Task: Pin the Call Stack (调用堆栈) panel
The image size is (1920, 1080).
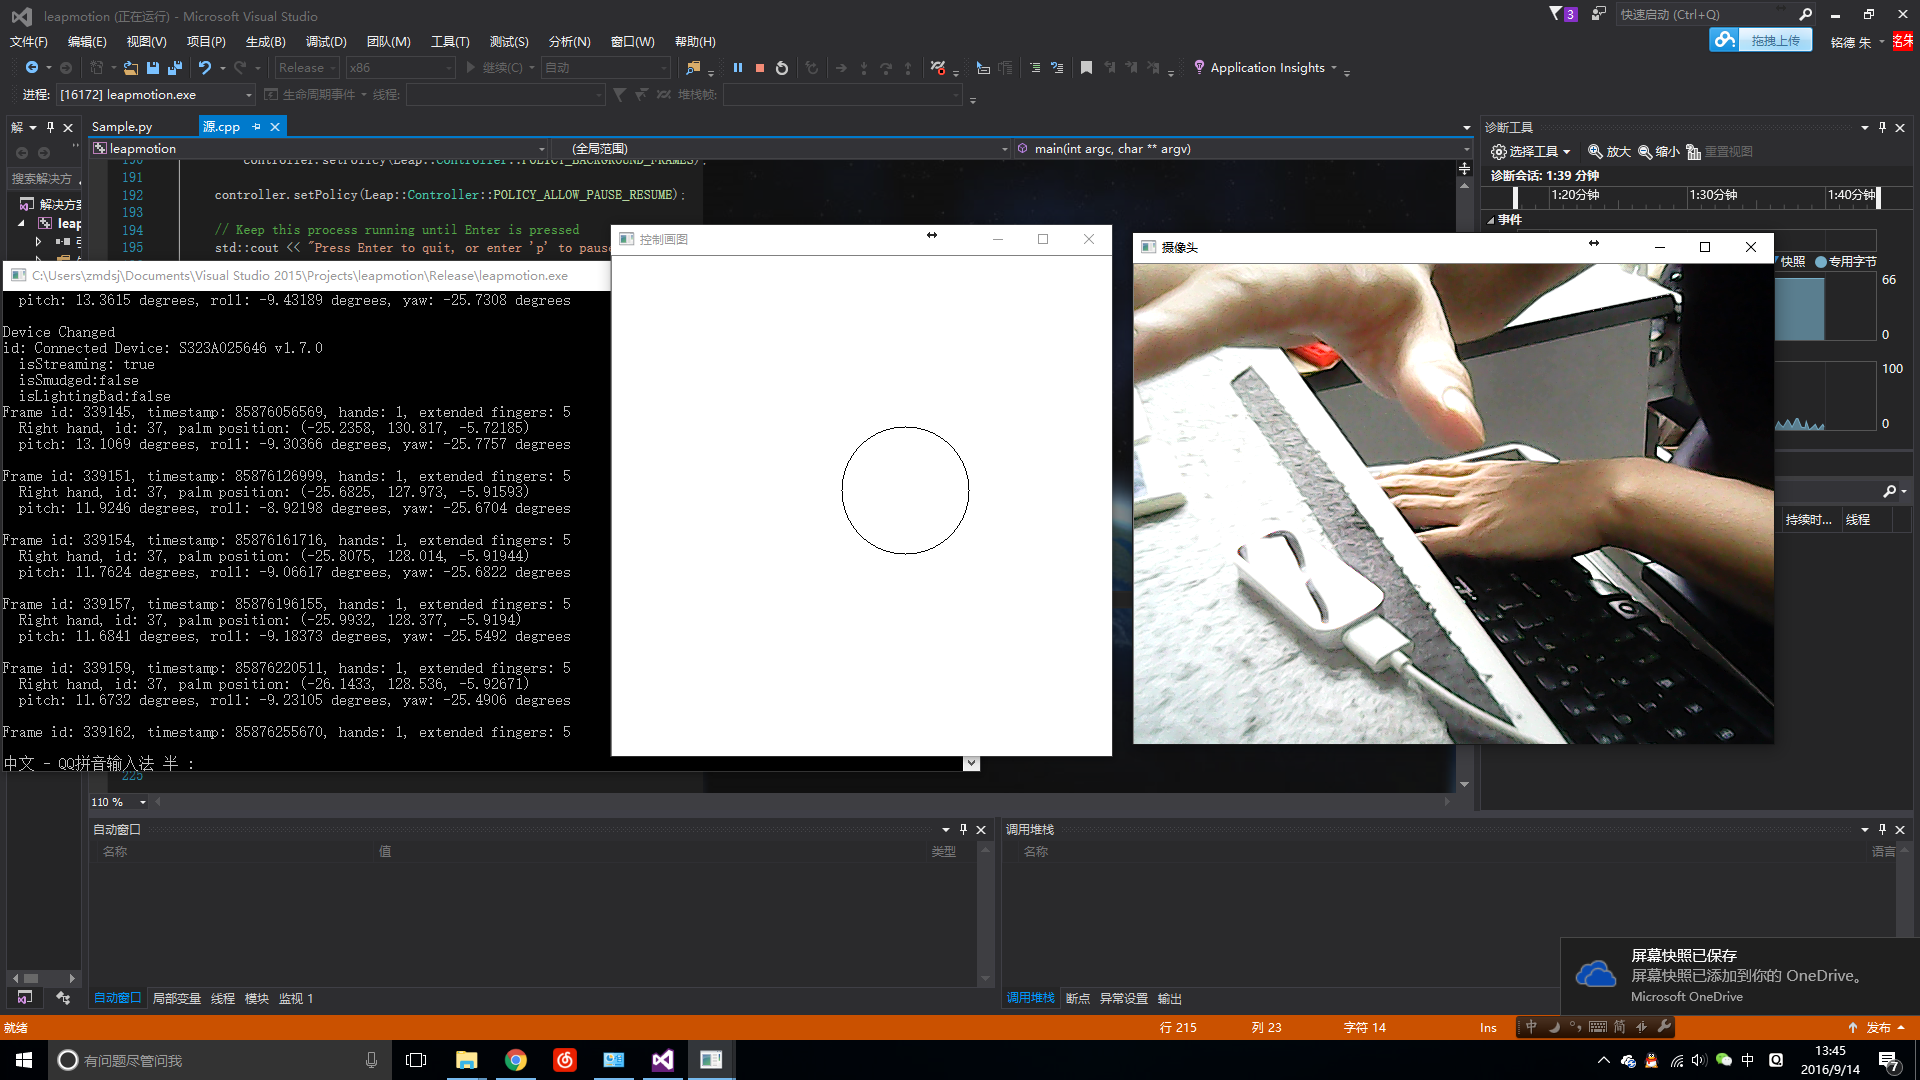Action: click(x=1882, y=830)
